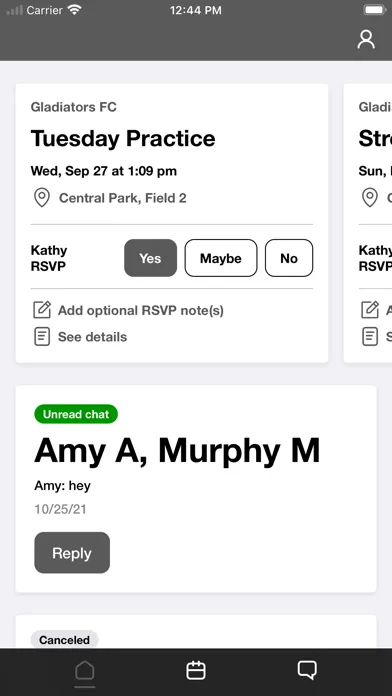
Task: Open the calendar schedule tab
Action: (196, 670)
